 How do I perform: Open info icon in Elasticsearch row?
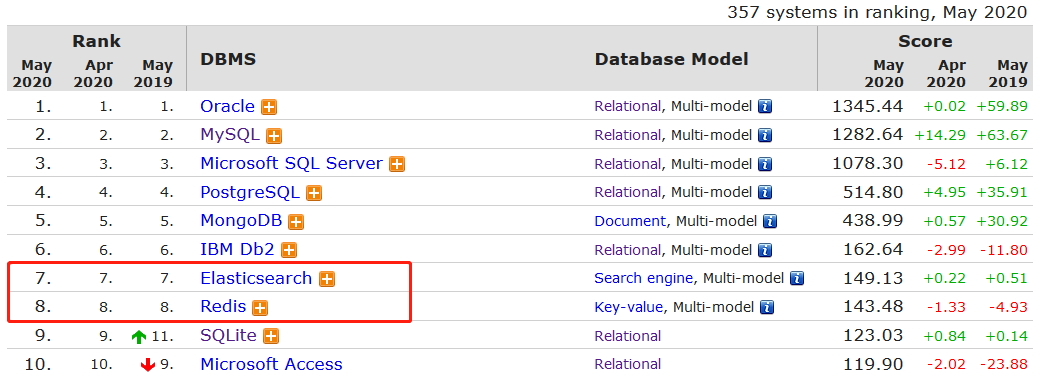pos(797,278)
